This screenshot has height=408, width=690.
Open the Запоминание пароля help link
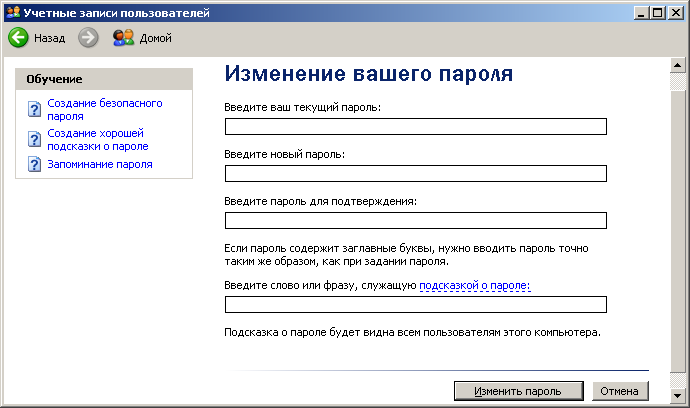pyautogui.click(x=100, y=164)
